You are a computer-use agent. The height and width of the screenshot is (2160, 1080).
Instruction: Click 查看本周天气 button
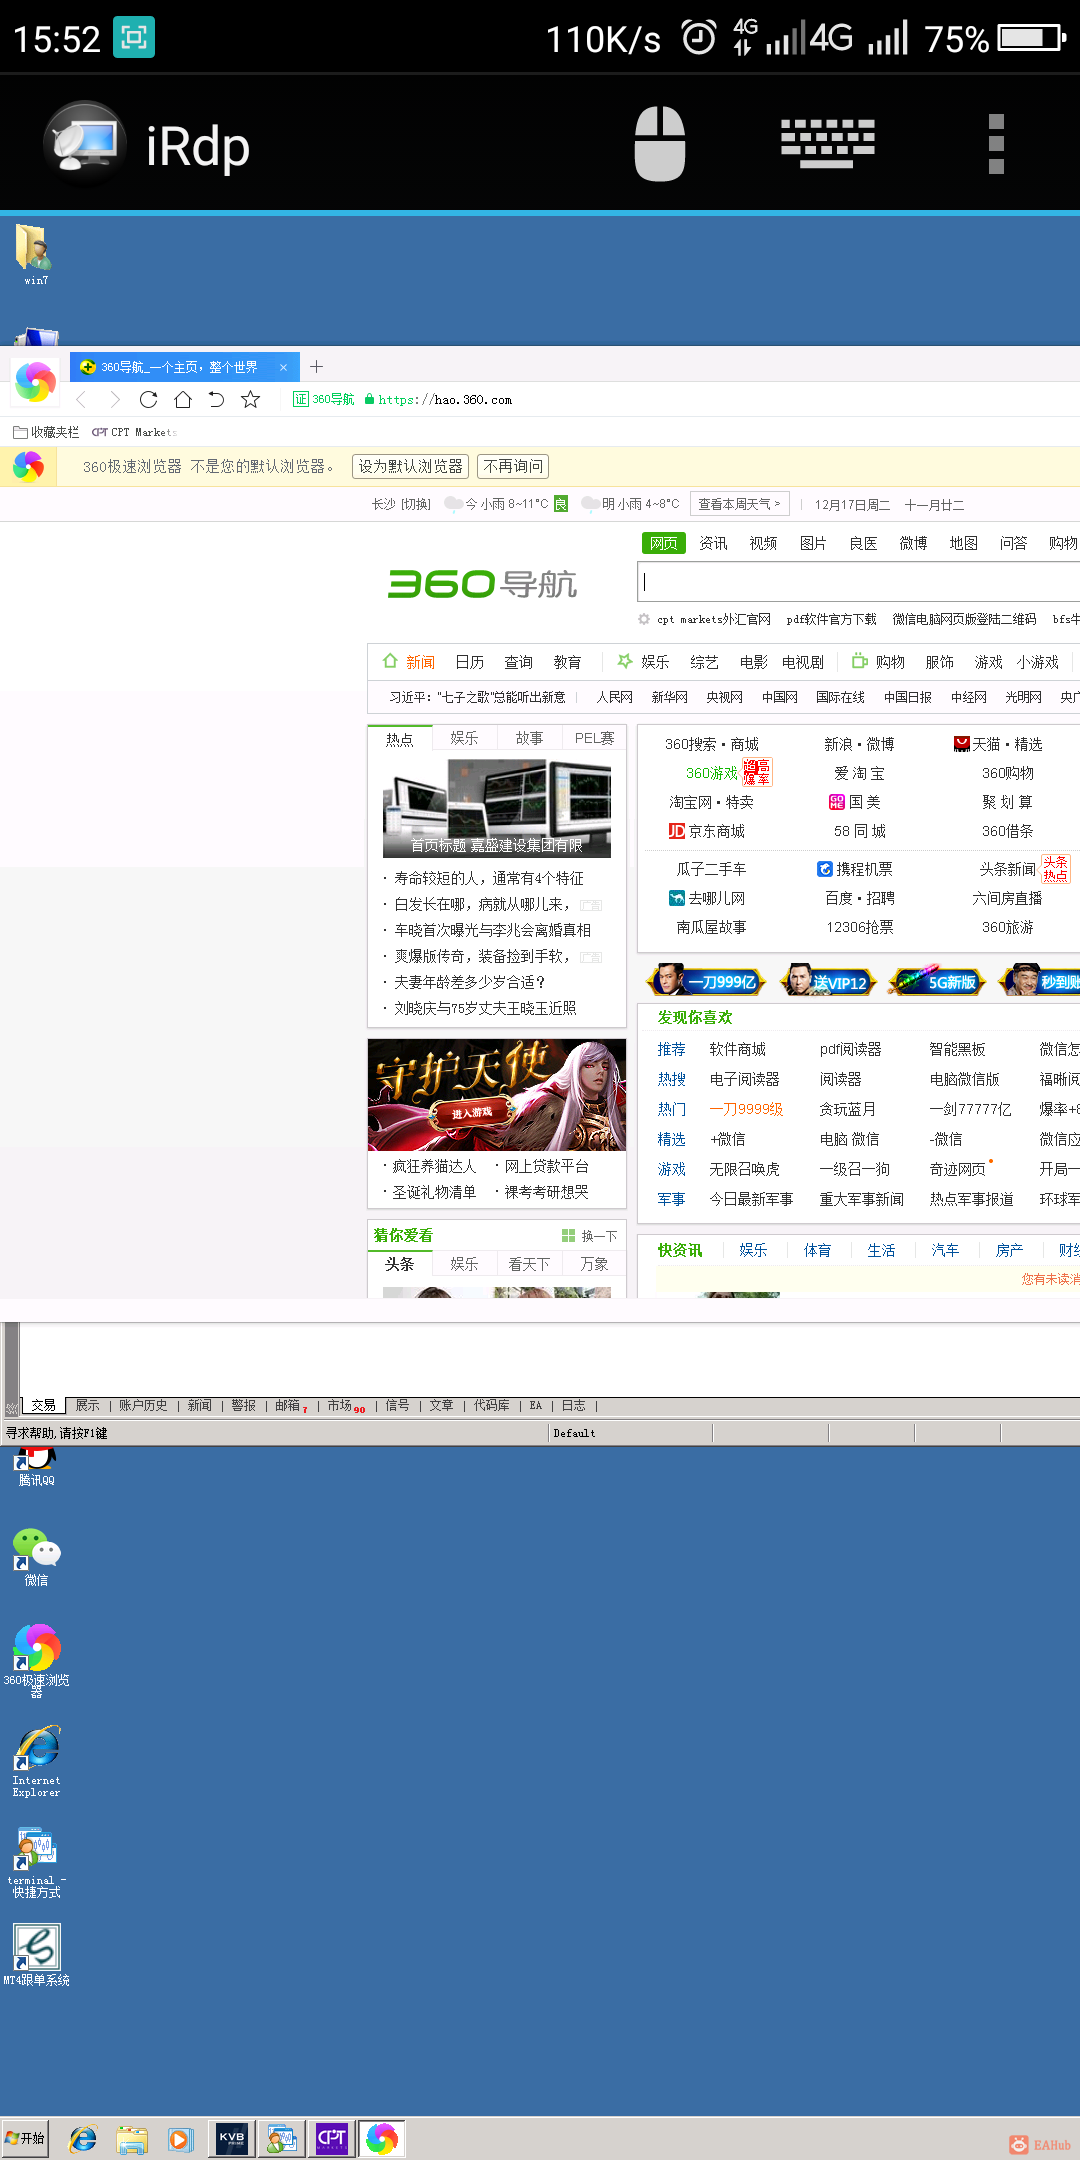739,504
